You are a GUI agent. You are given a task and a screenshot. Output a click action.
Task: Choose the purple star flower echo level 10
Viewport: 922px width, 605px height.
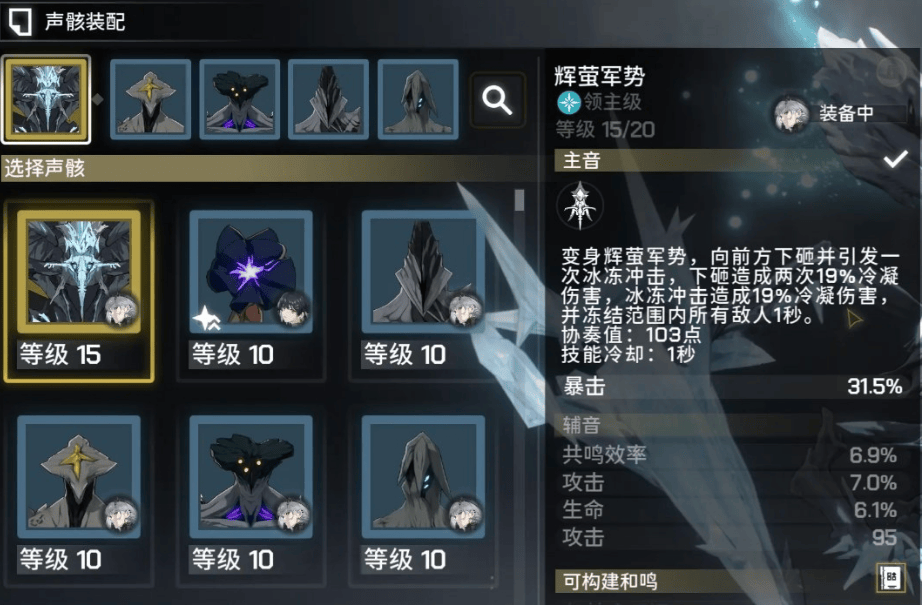(x=251, y=292)
